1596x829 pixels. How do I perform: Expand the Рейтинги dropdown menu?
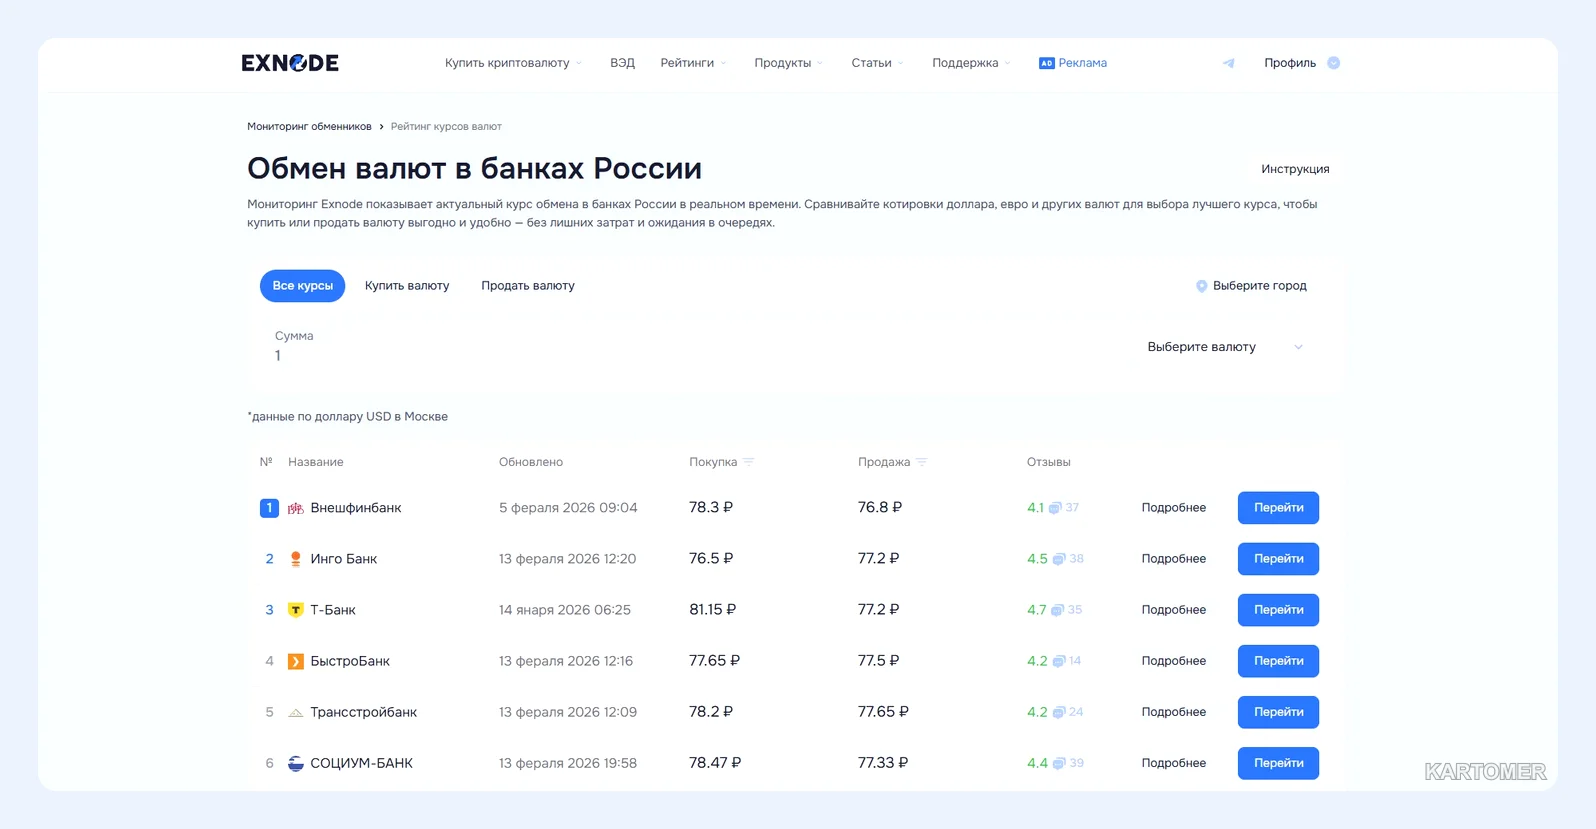pyautogui.click(x=693, y=63)
